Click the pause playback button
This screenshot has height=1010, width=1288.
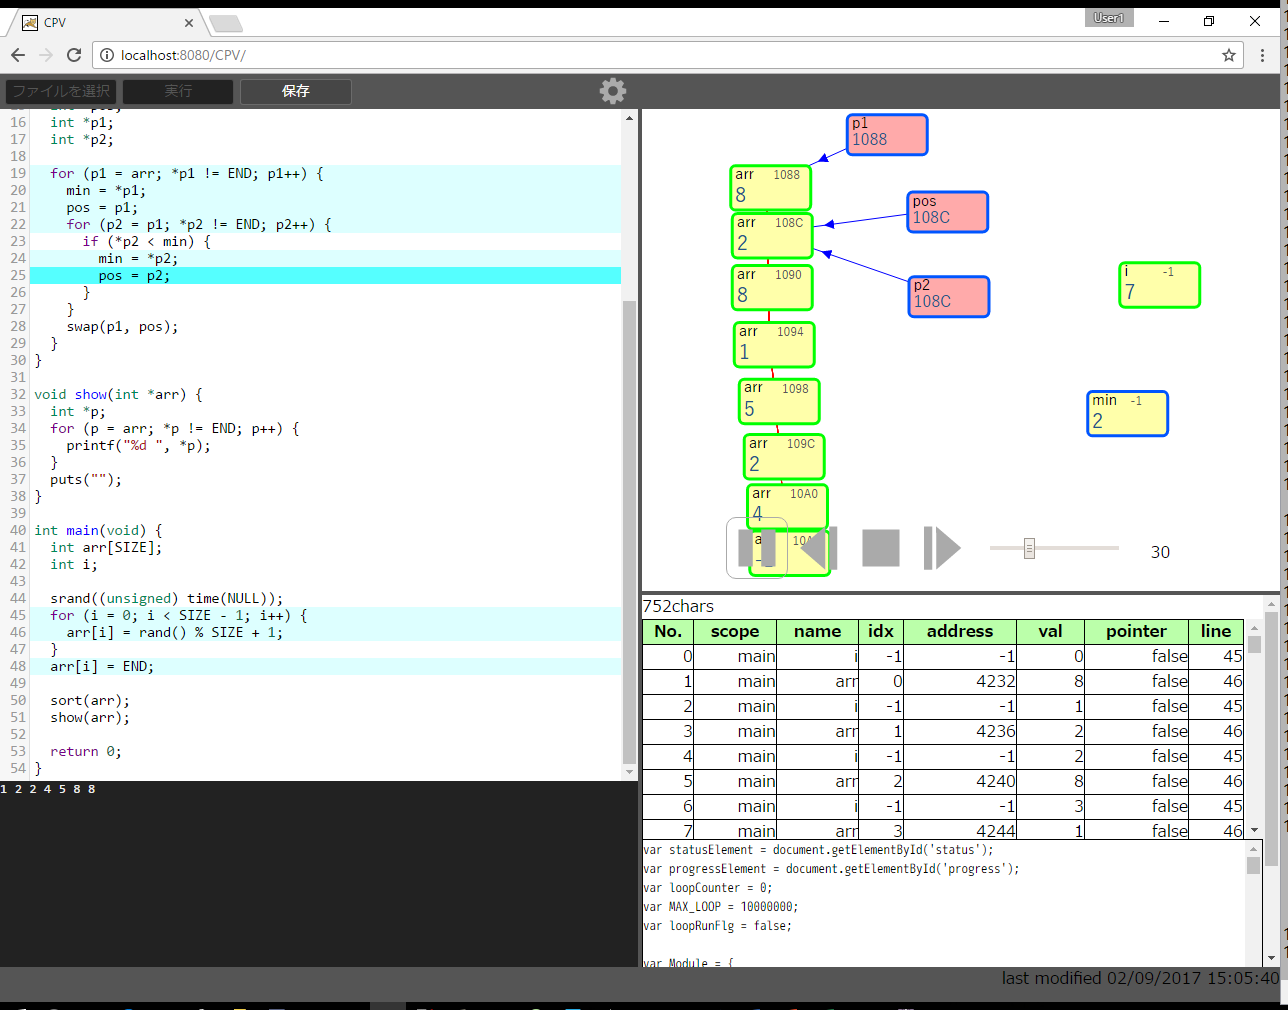click(x=756, y=548)
